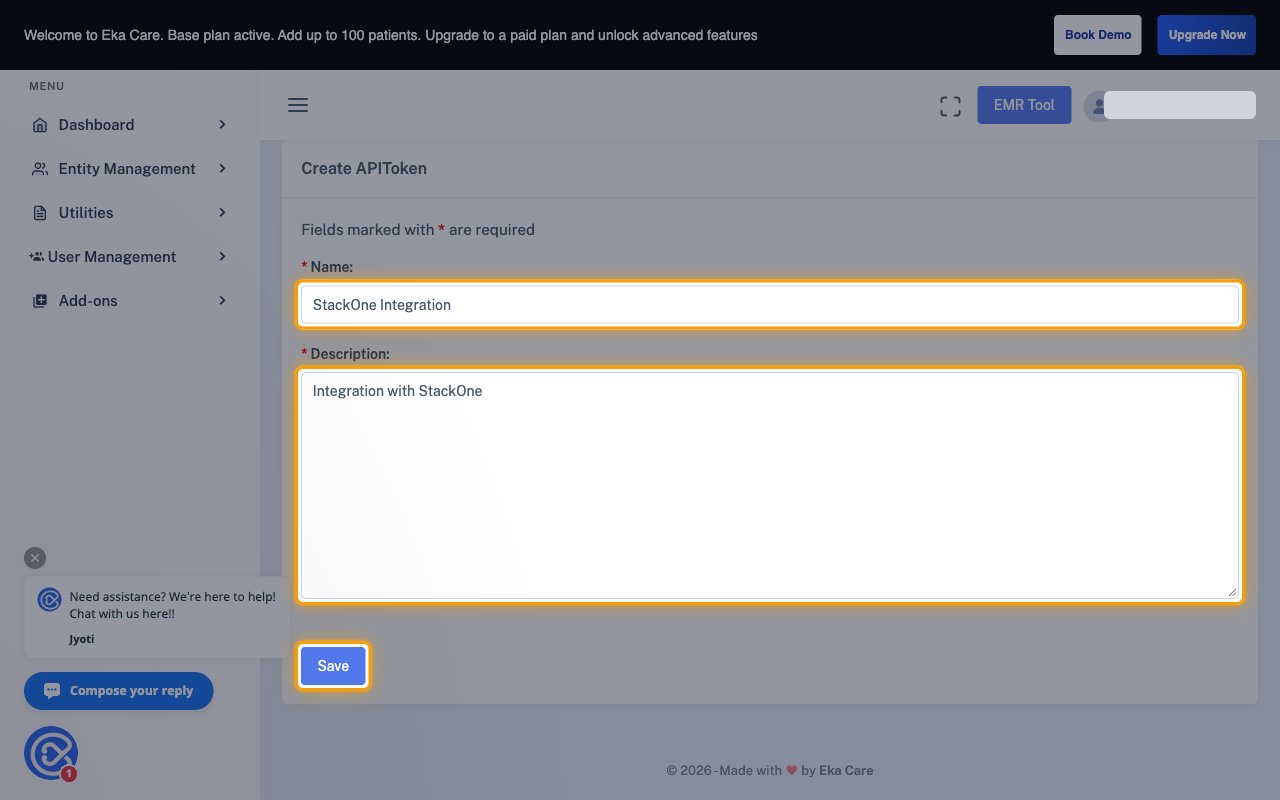Click the Eka Care footer text
Viewport: 1280px width, 800px height.
[x=846, y=771]
